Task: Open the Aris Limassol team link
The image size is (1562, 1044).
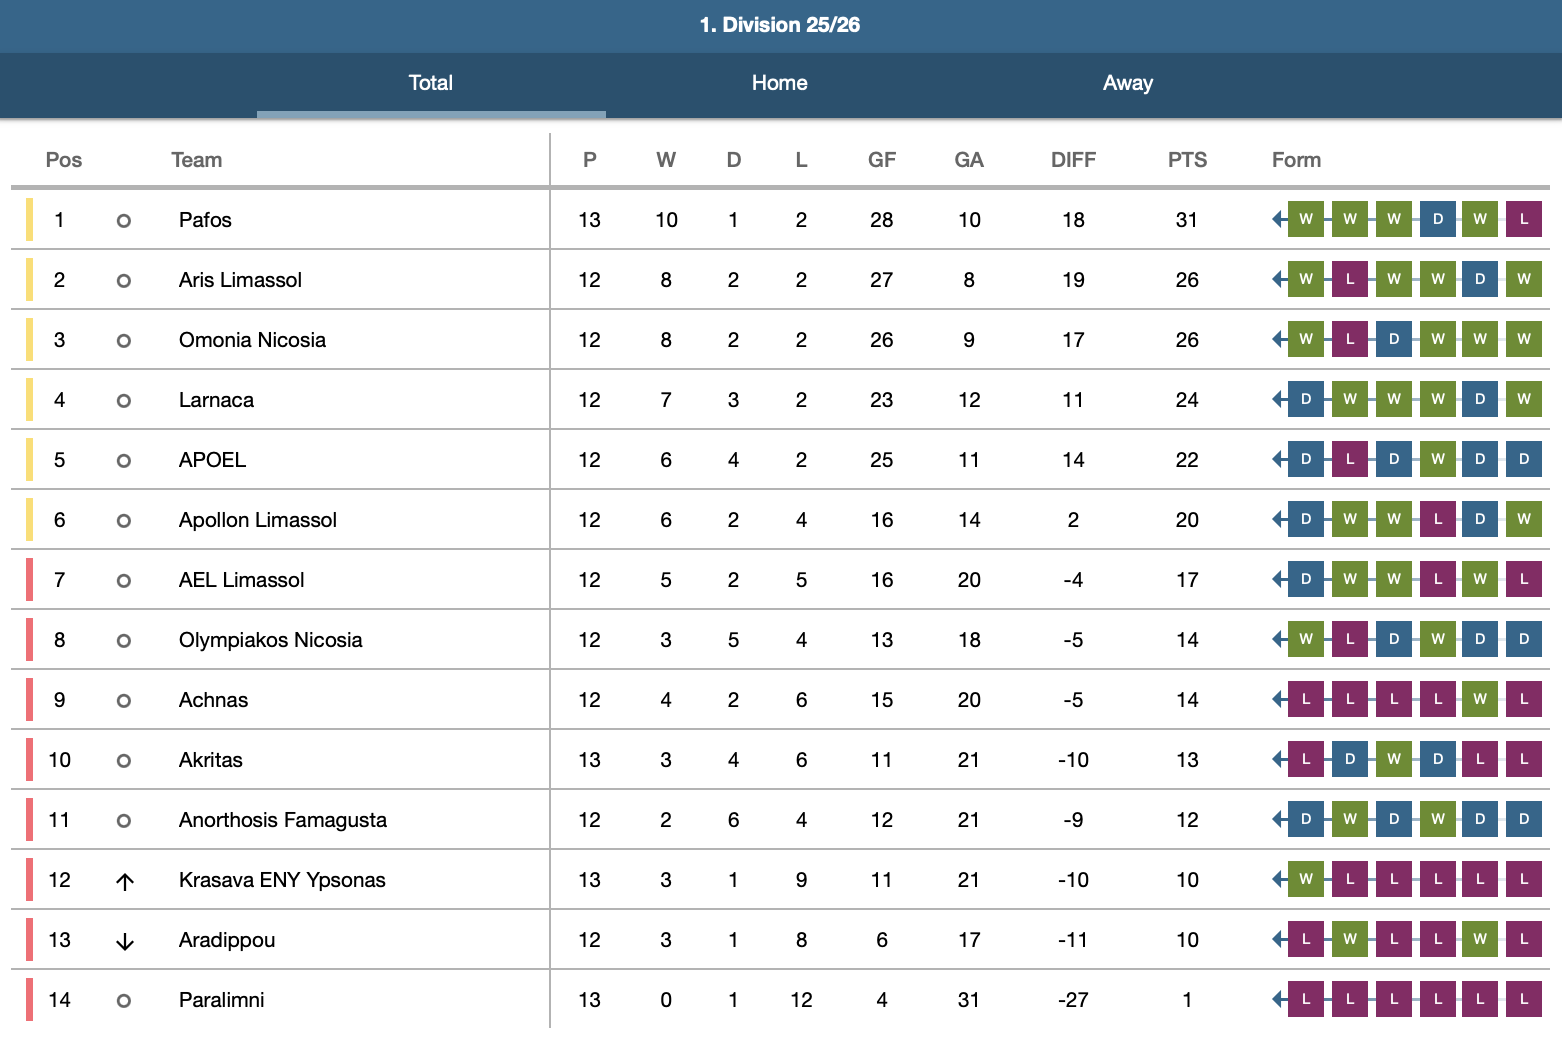Action: [x=240, y=280]
